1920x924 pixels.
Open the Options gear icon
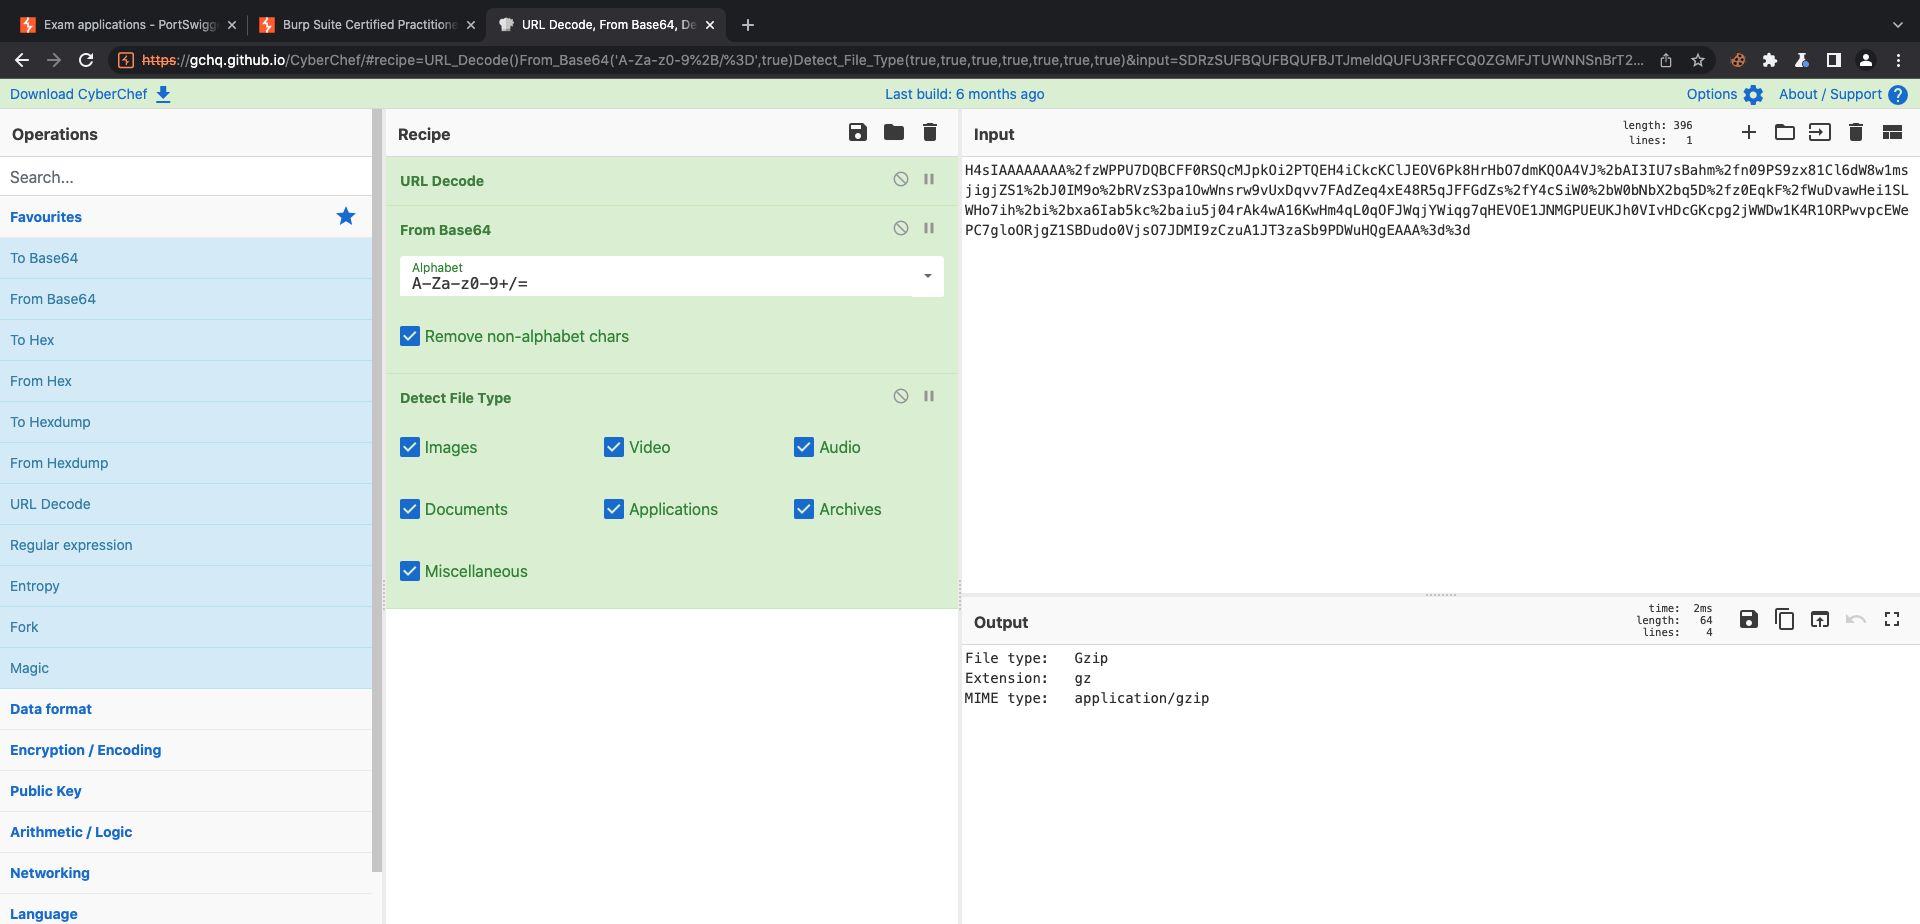[x=1753, y=95]
